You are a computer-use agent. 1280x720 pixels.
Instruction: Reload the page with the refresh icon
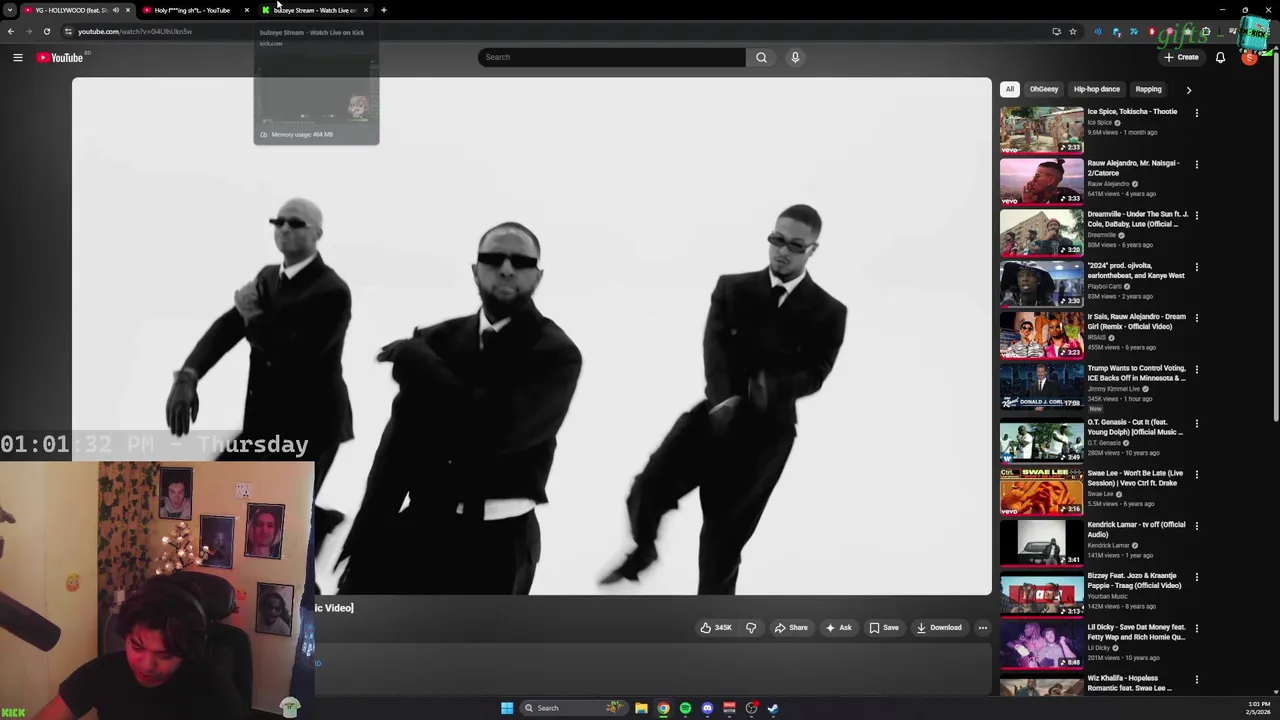[46, 31]
